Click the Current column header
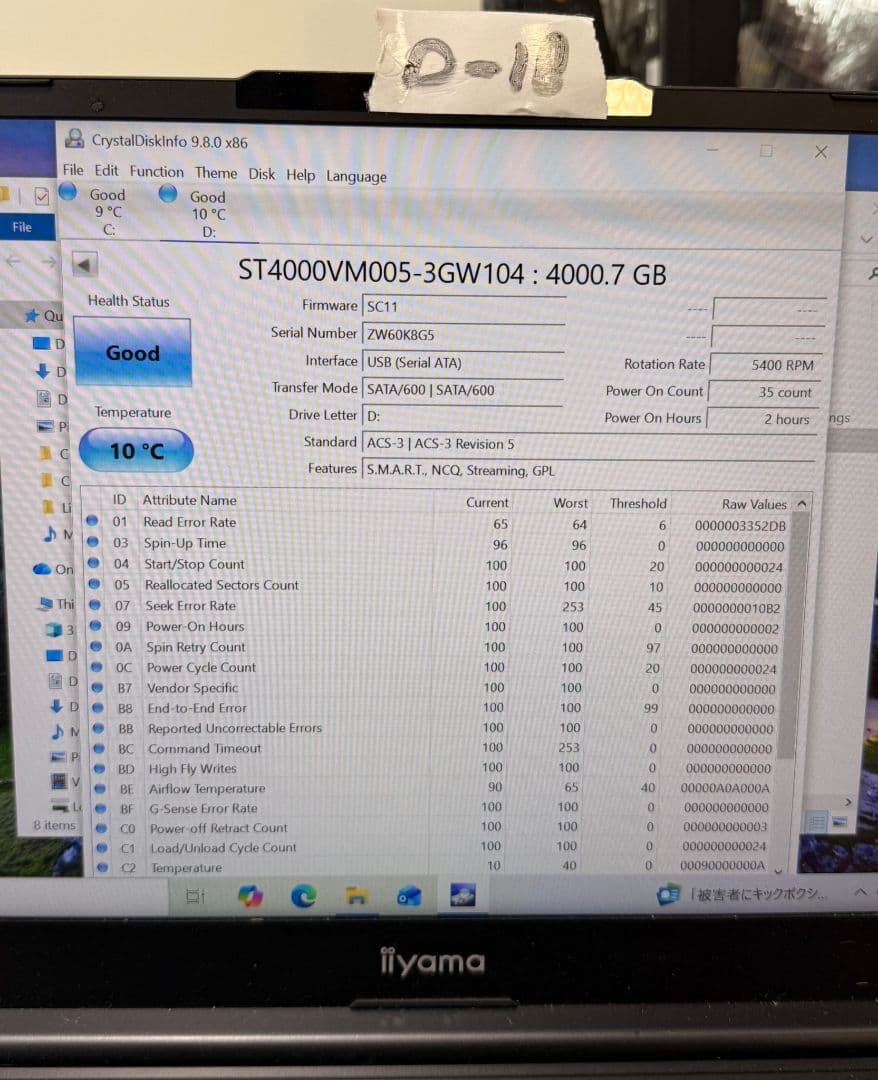The image size is (878, 1080). click(x=487, y=502)
